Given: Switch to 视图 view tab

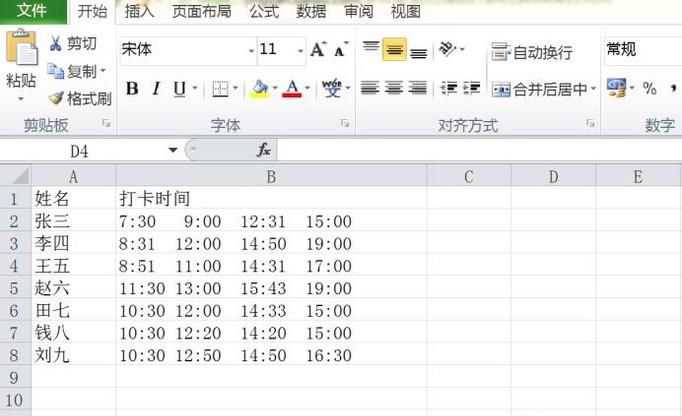Looking at the screenshot, I should tap(405, 11).
